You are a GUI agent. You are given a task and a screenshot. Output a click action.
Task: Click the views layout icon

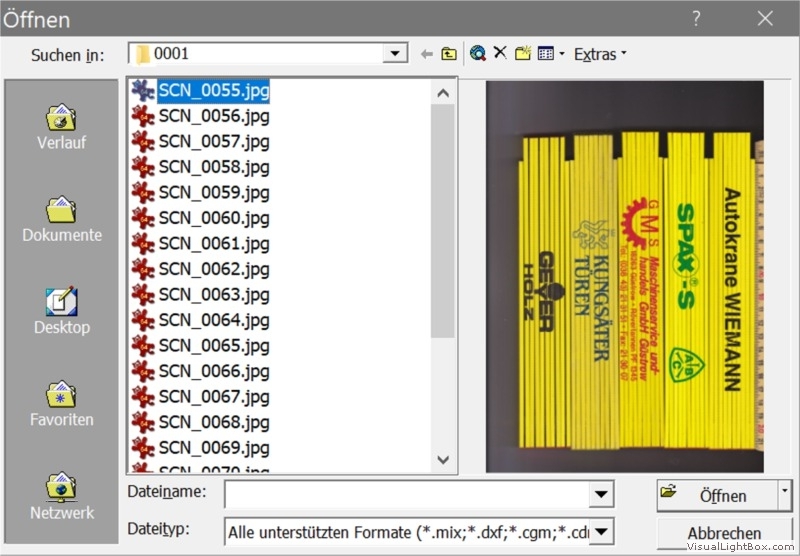click(545, 53)
